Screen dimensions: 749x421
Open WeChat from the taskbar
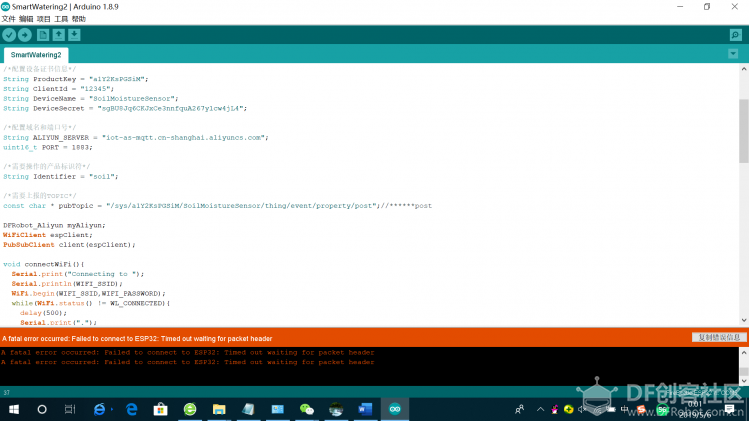[307, 410]
